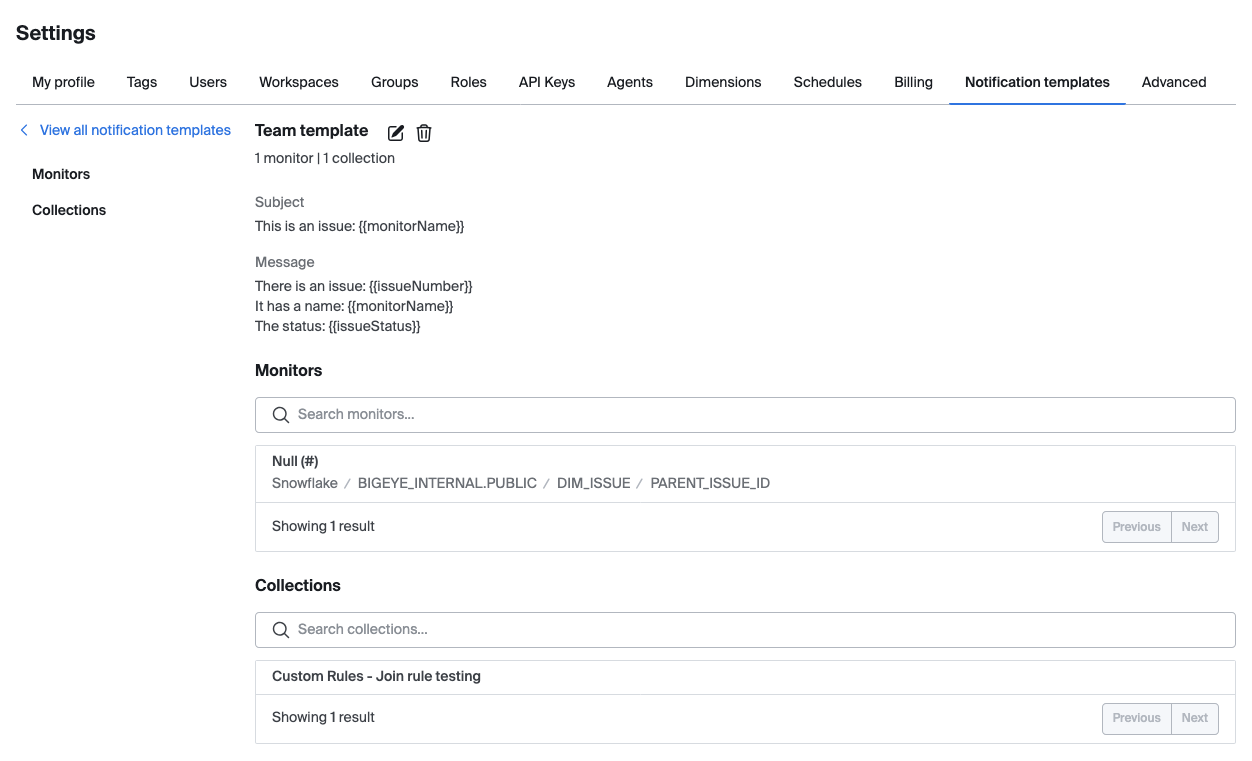
Task: Focus the Search collections field
Action: [745, 629]
